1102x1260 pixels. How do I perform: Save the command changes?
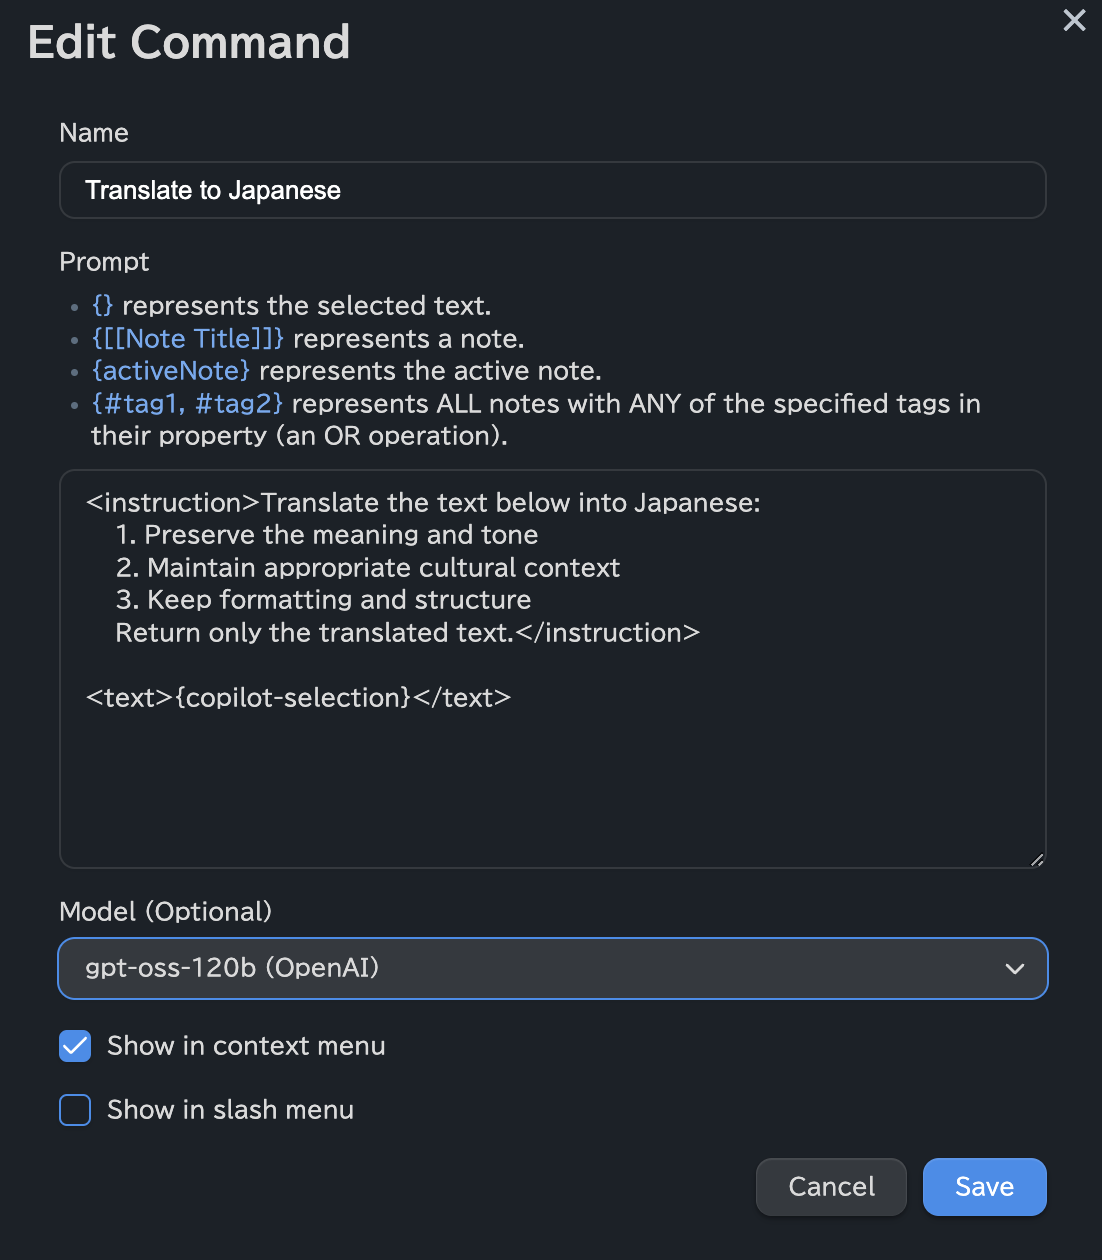(x=984, y=1187)
